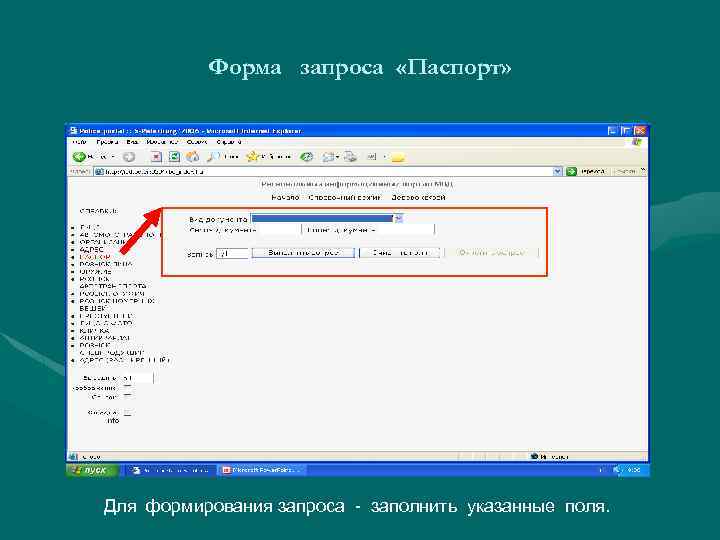720x540 pixels.
Task: Open the Mail button dropdown arrow
Action: tap(338, 157)
